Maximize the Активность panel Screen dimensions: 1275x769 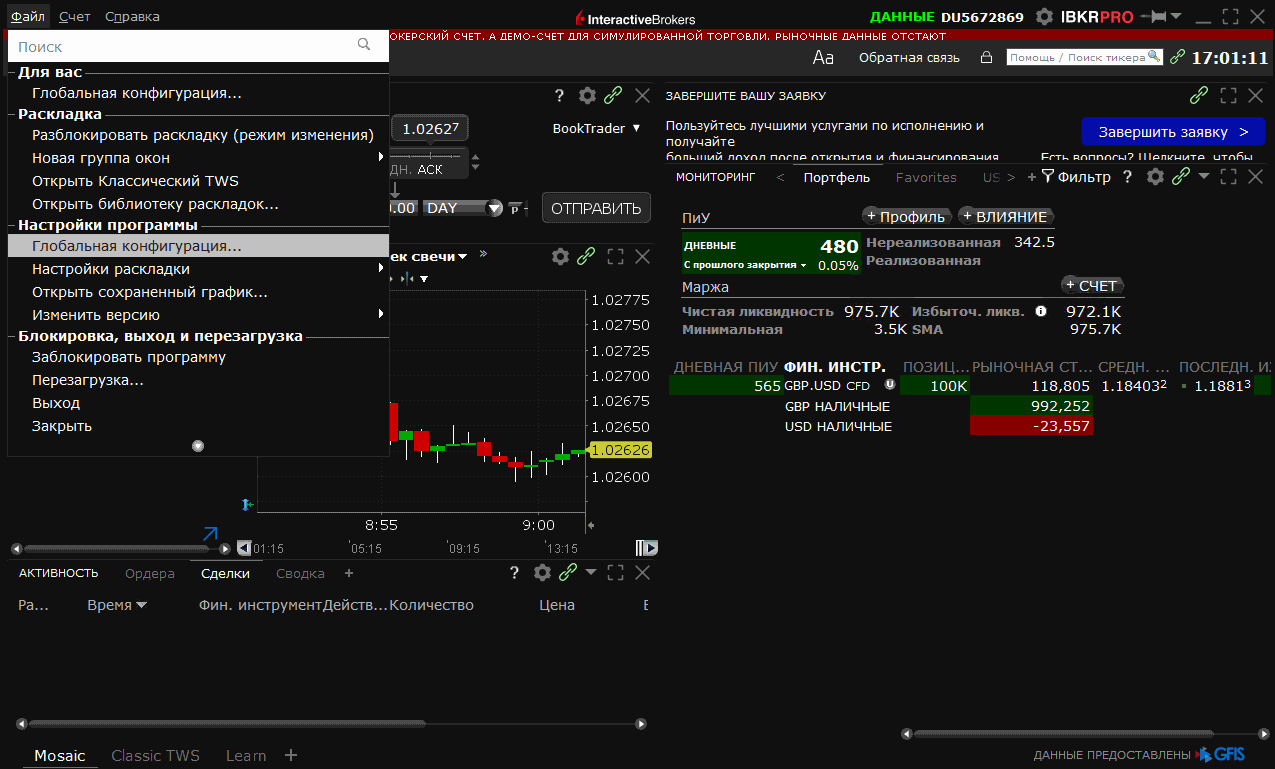click(x=615, y=573)
